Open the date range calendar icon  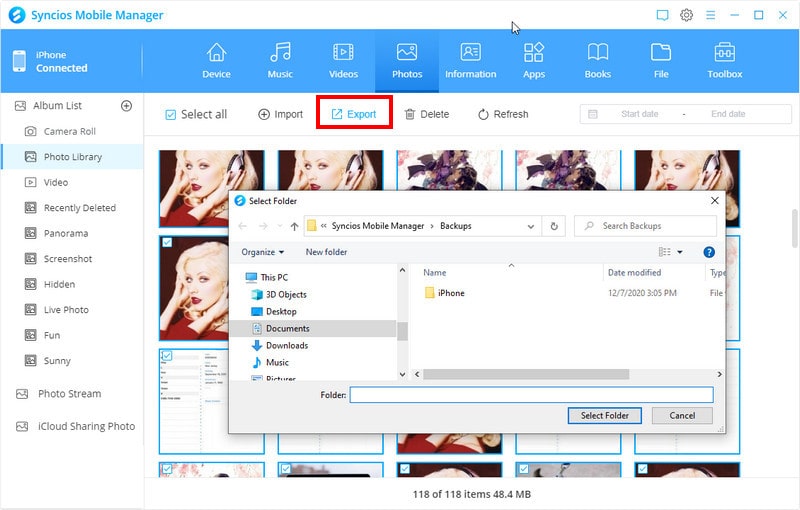tap(592, 114)
